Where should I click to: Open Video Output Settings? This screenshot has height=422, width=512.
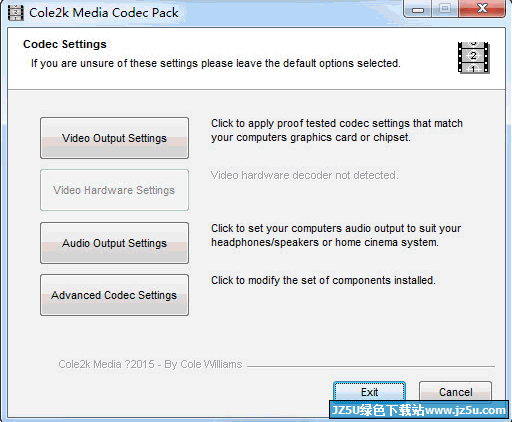tap(114, 138)
